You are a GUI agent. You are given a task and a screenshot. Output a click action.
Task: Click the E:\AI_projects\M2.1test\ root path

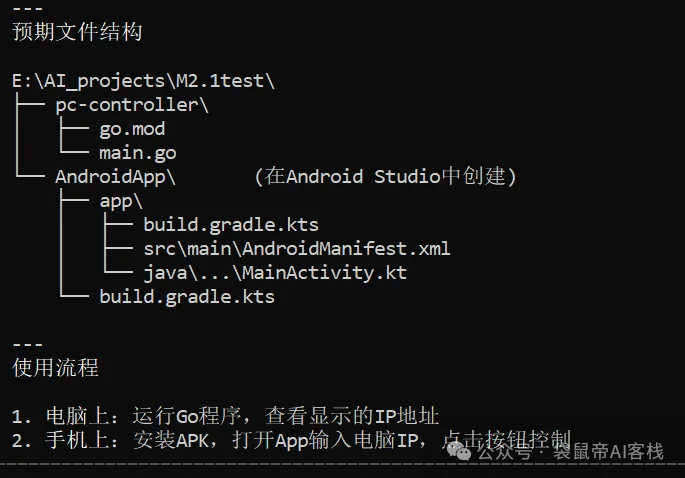pyautogui.click(x=143, y=80)
